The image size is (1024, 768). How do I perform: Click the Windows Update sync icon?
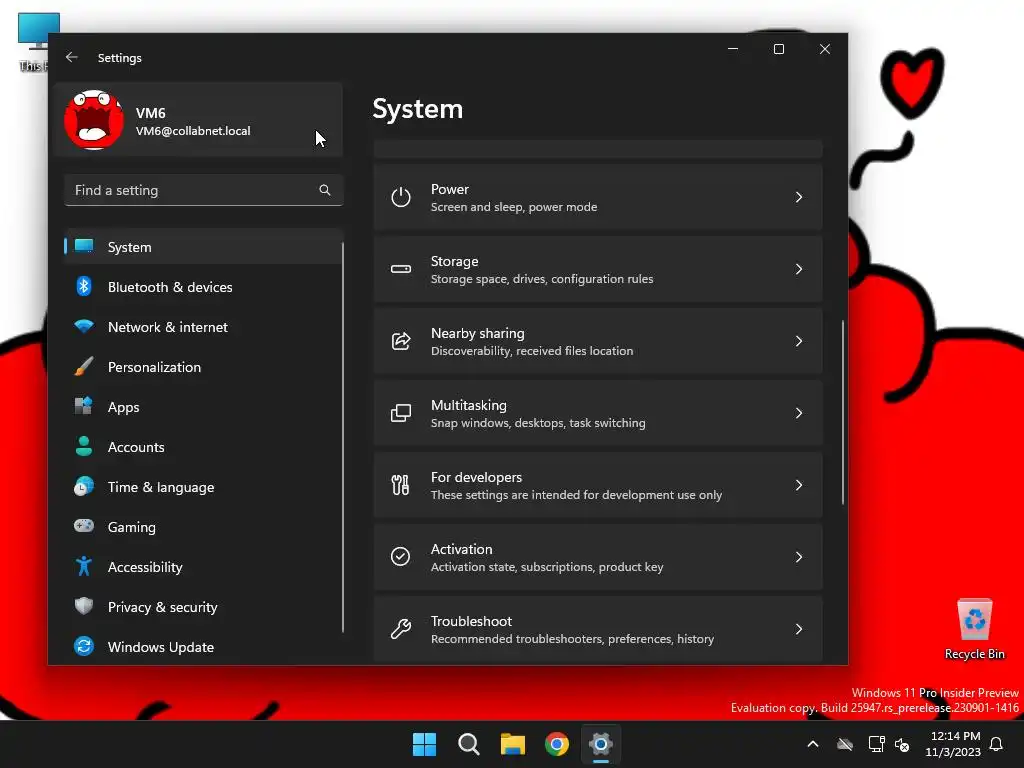pyautogui.click(x=84, y=647)
